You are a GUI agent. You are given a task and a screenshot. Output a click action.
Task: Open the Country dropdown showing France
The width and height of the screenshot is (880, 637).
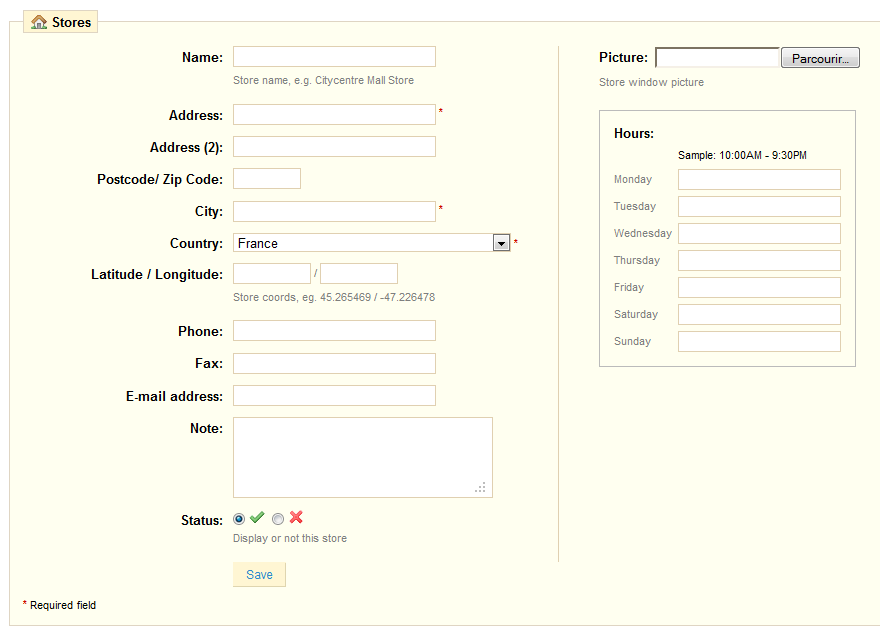click(372, 242)
